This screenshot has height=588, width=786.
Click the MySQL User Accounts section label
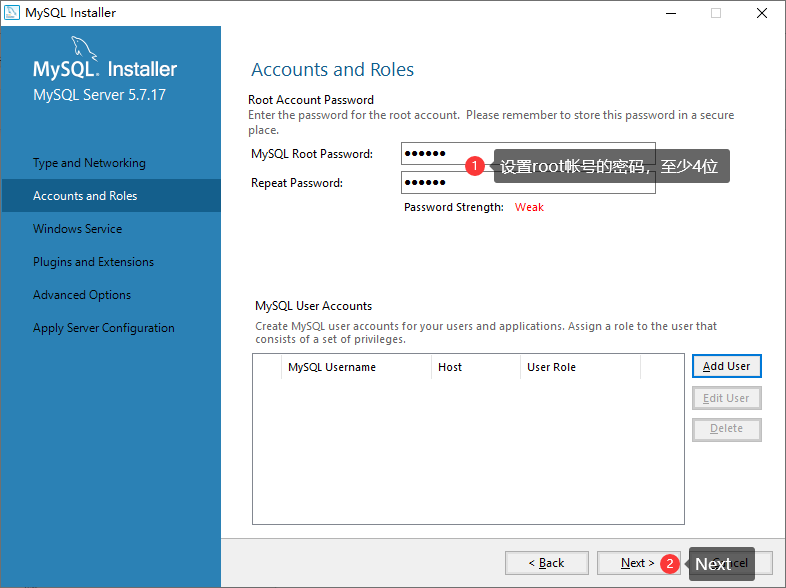point(313,306)
